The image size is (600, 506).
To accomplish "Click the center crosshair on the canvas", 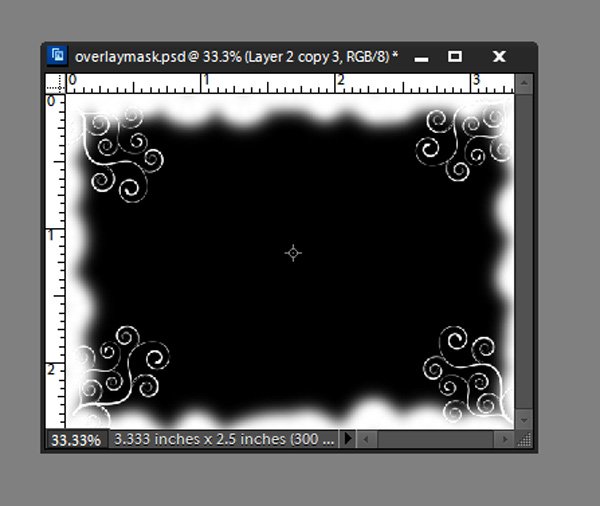I will pos(293,253).
